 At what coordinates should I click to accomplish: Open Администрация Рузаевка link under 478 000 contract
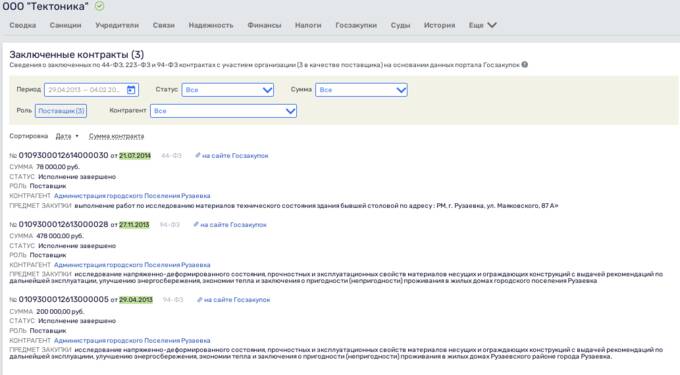click(x=132, y=265)
